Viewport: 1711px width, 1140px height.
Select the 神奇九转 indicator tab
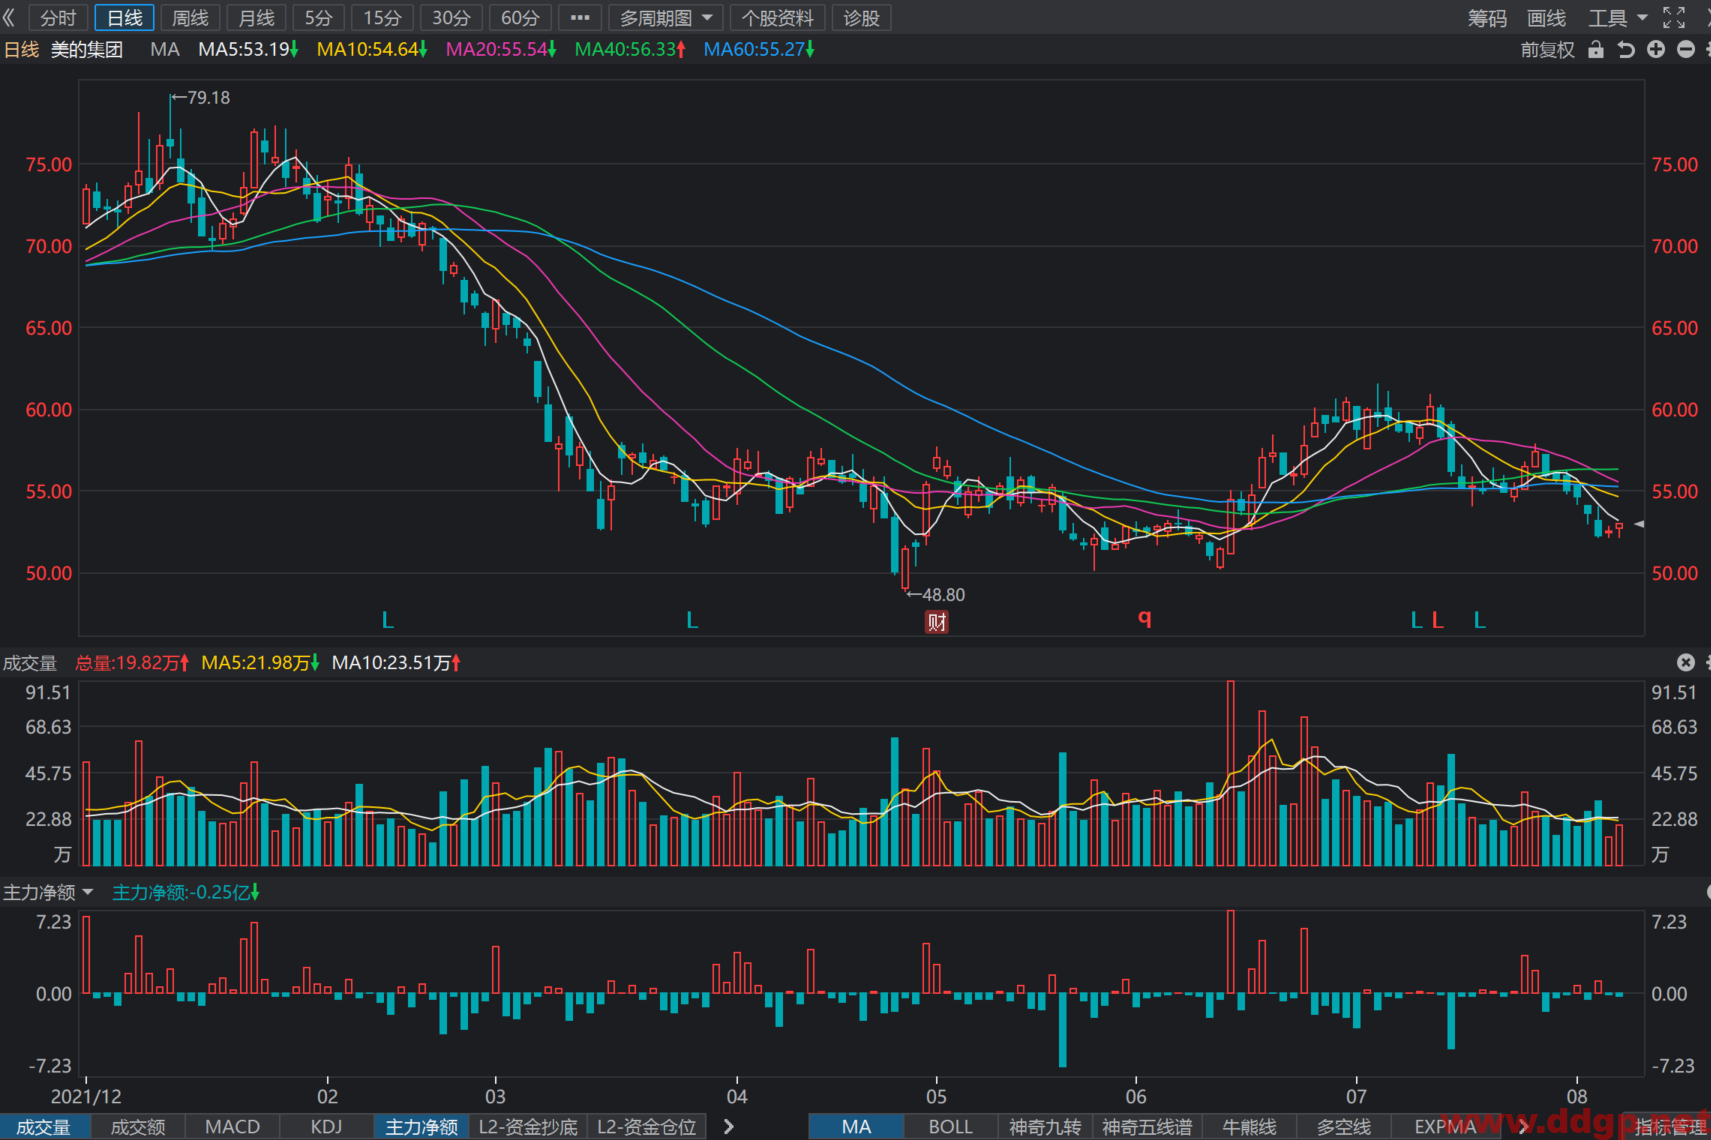pyautogui.click(x=1045, y=1127)
